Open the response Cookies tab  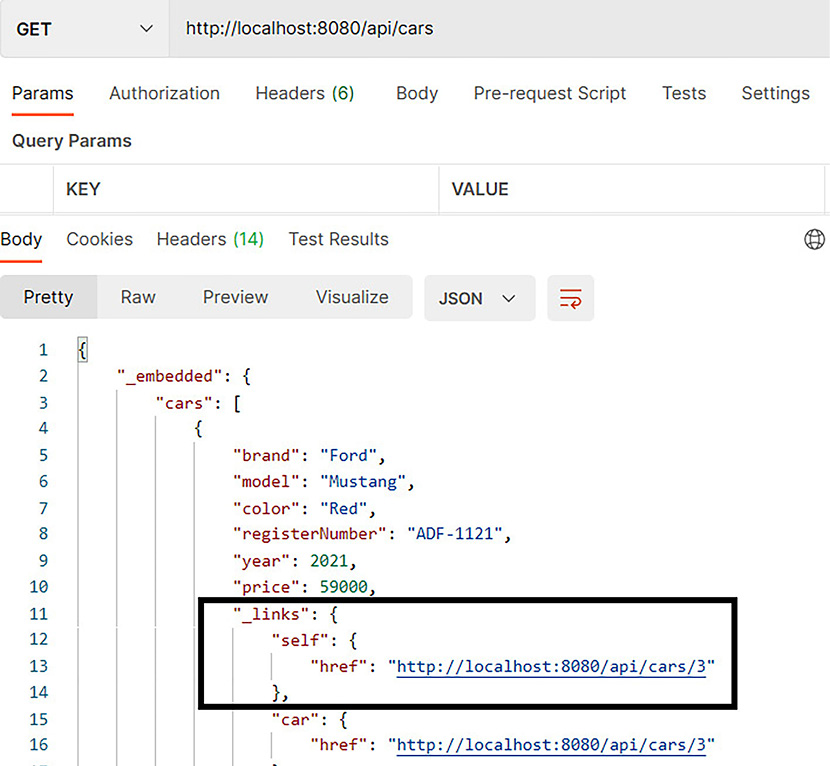99,239
